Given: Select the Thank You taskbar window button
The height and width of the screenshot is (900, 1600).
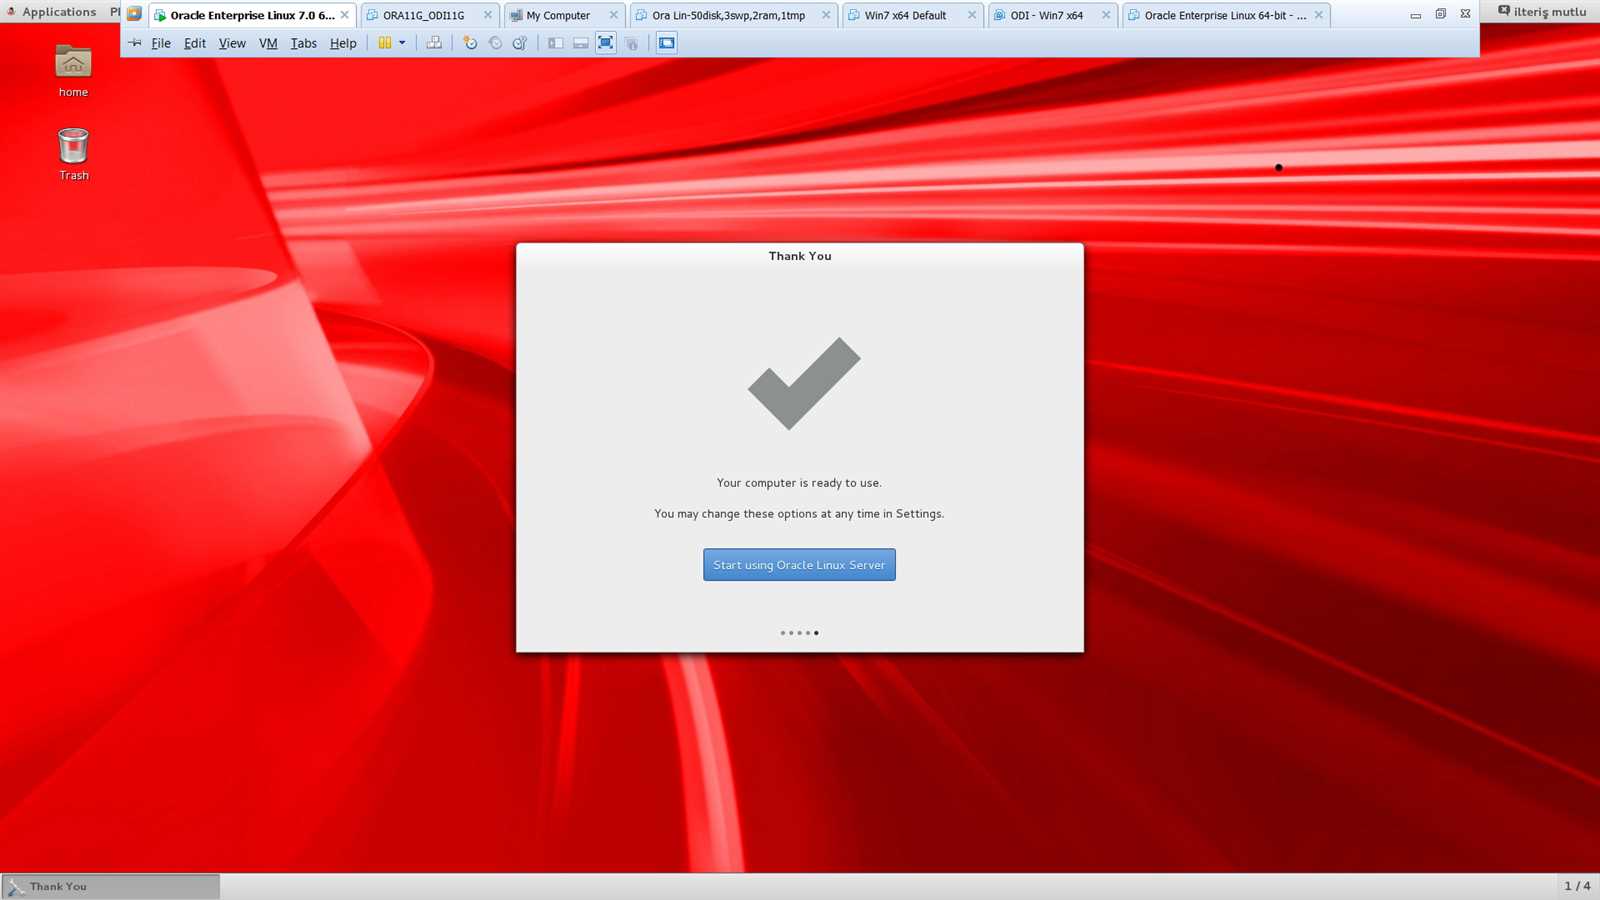Looking at the screenshot, I should click(110, 886).
